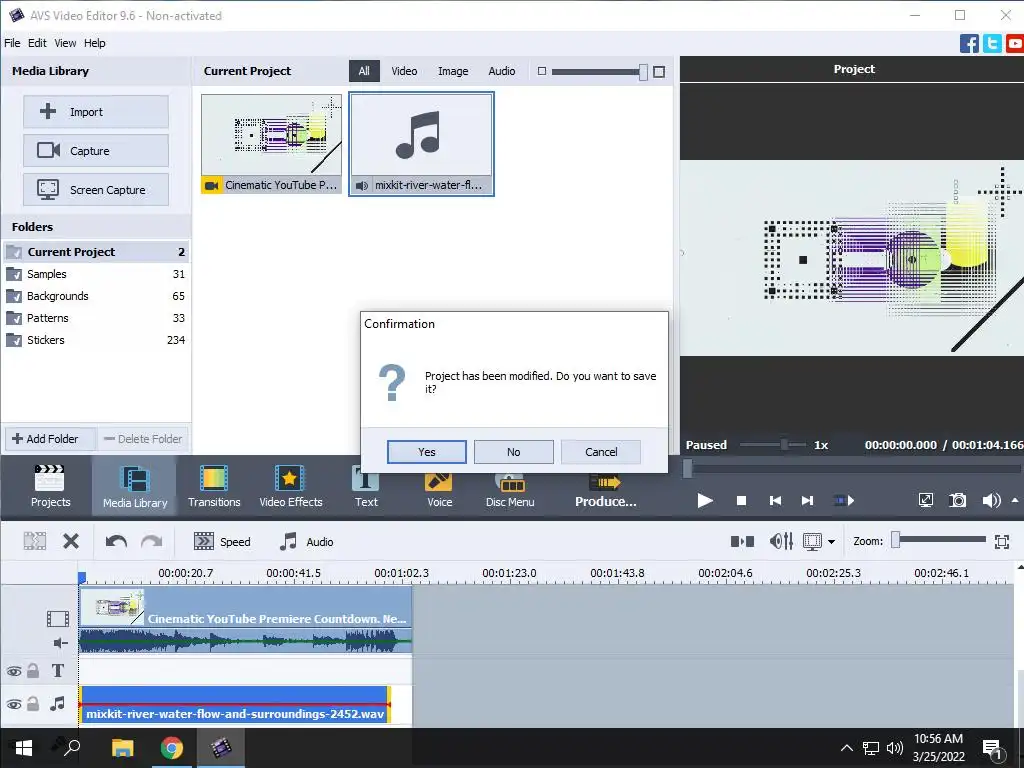Viewport: 1024px width, 768px height.
Task: Click the video audio line speaker icon
Action: pyautogui.click(x=60, y=643)
